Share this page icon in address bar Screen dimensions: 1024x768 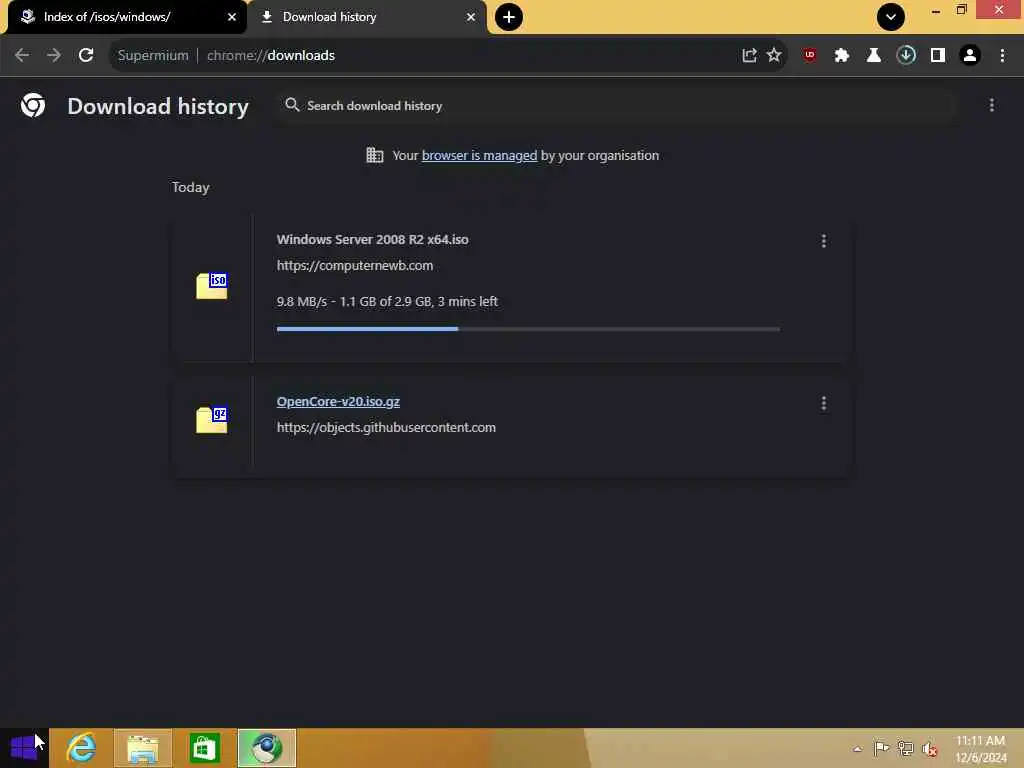point(749,56)
